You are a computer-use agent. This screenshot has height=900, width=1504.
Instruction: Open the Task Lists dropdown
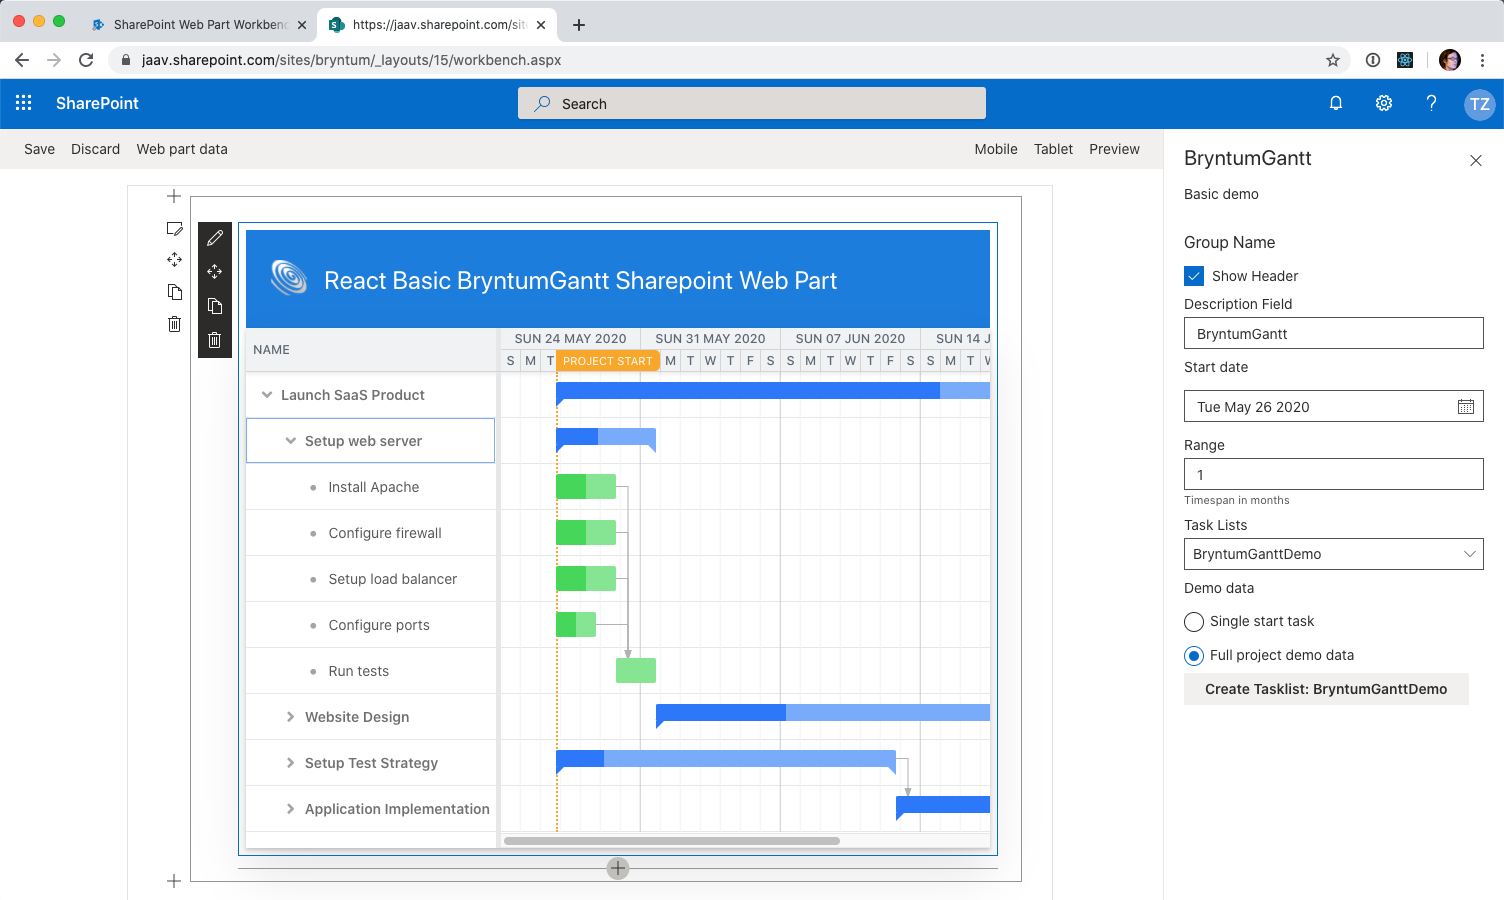point(1333,554)
